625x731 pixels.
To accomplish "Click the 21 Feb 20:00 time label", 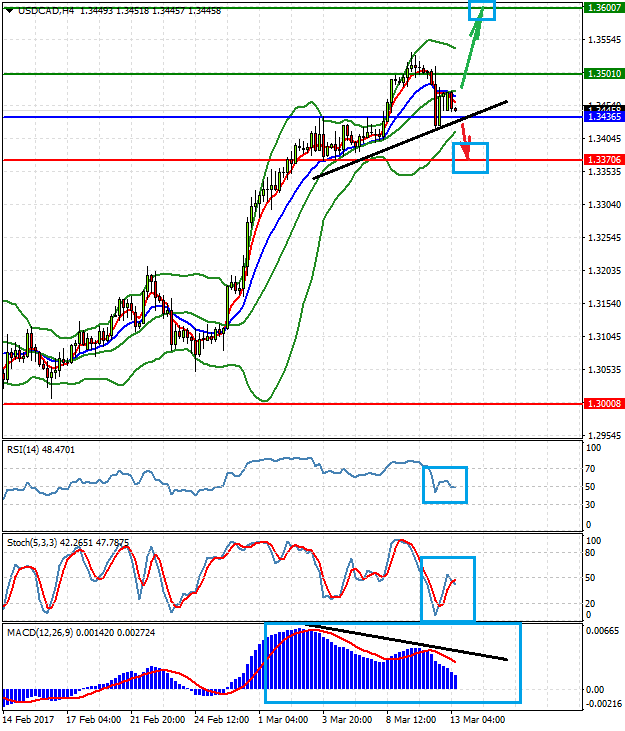I will [158, 720].
